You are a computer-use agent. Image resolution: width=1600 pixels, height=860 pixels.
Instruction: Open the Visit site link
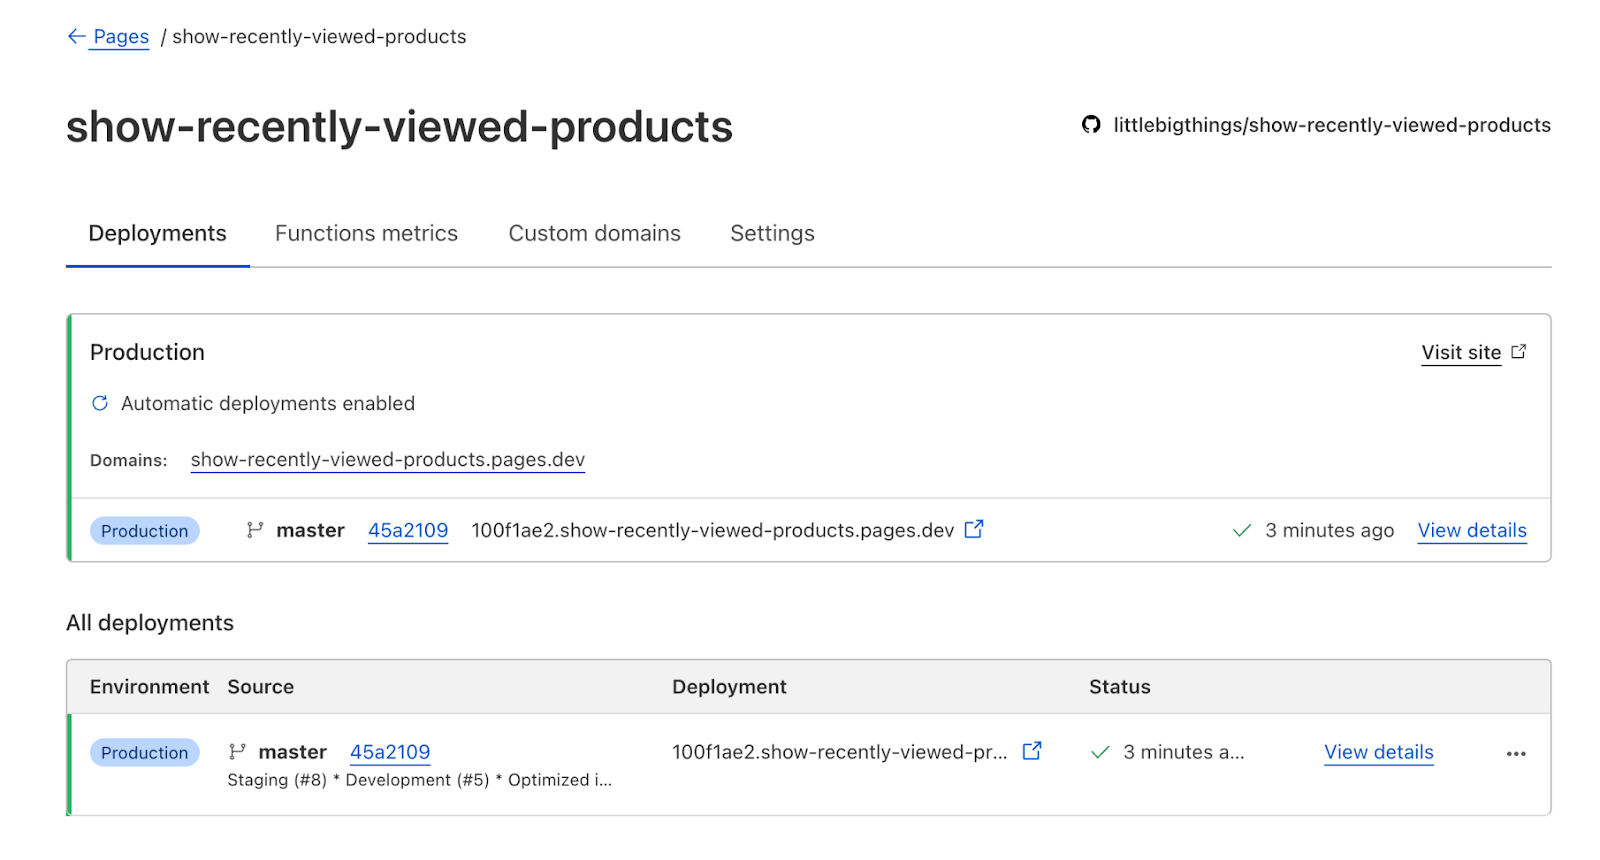click(x=1461, y=352)
